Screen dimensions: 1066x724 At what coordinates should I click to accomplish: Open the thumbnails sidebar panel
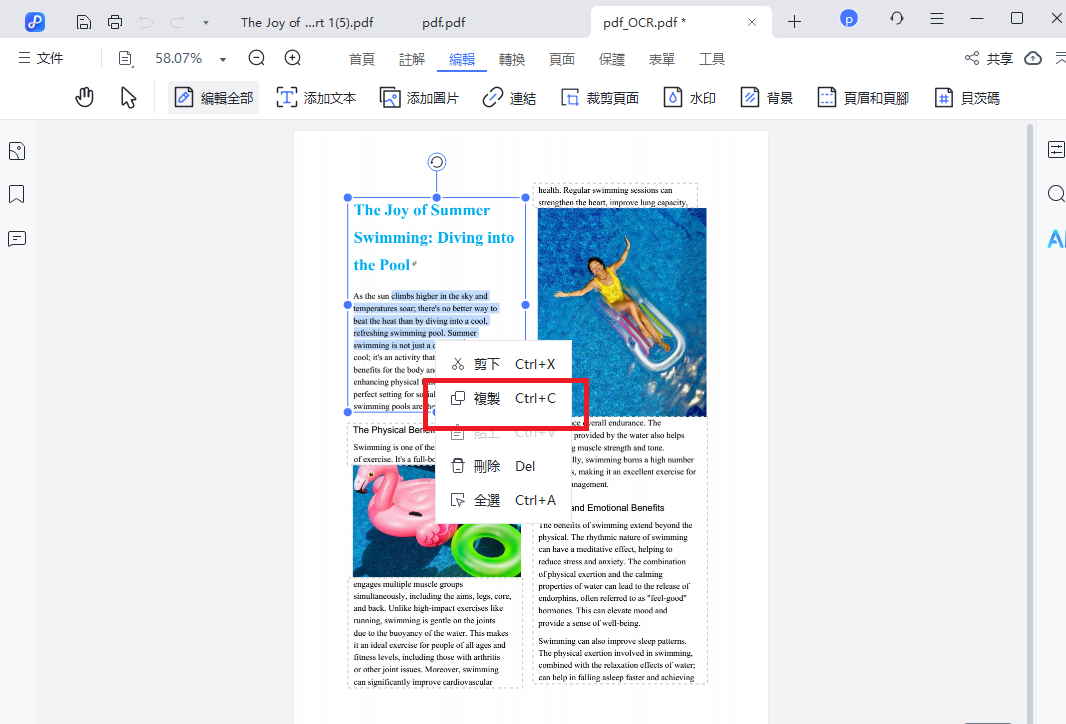pos(17,151)
